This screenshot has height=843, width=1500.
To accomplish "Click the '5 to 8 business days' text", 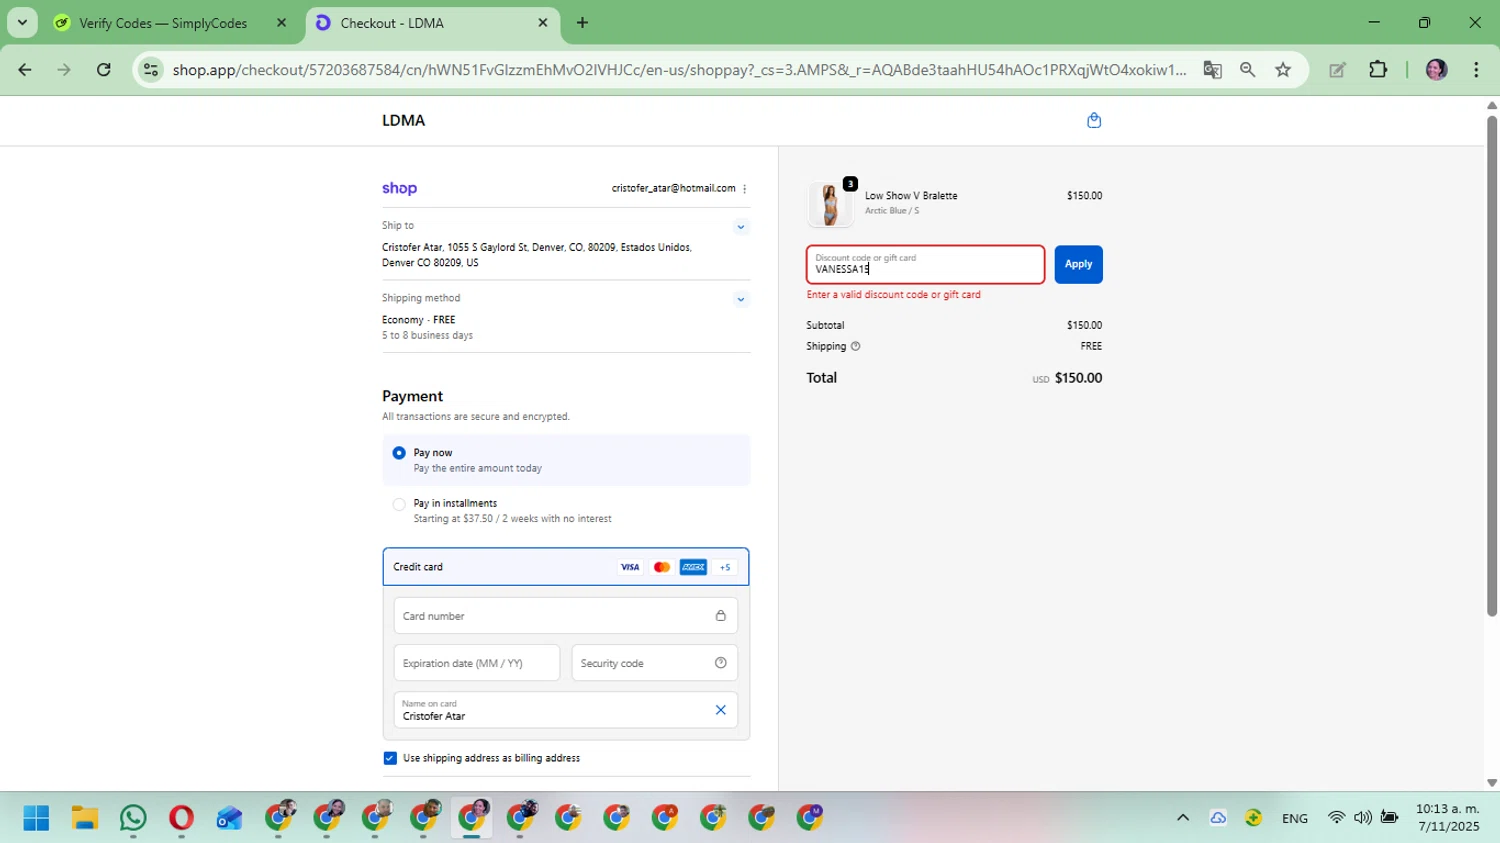I will point(427,336).
